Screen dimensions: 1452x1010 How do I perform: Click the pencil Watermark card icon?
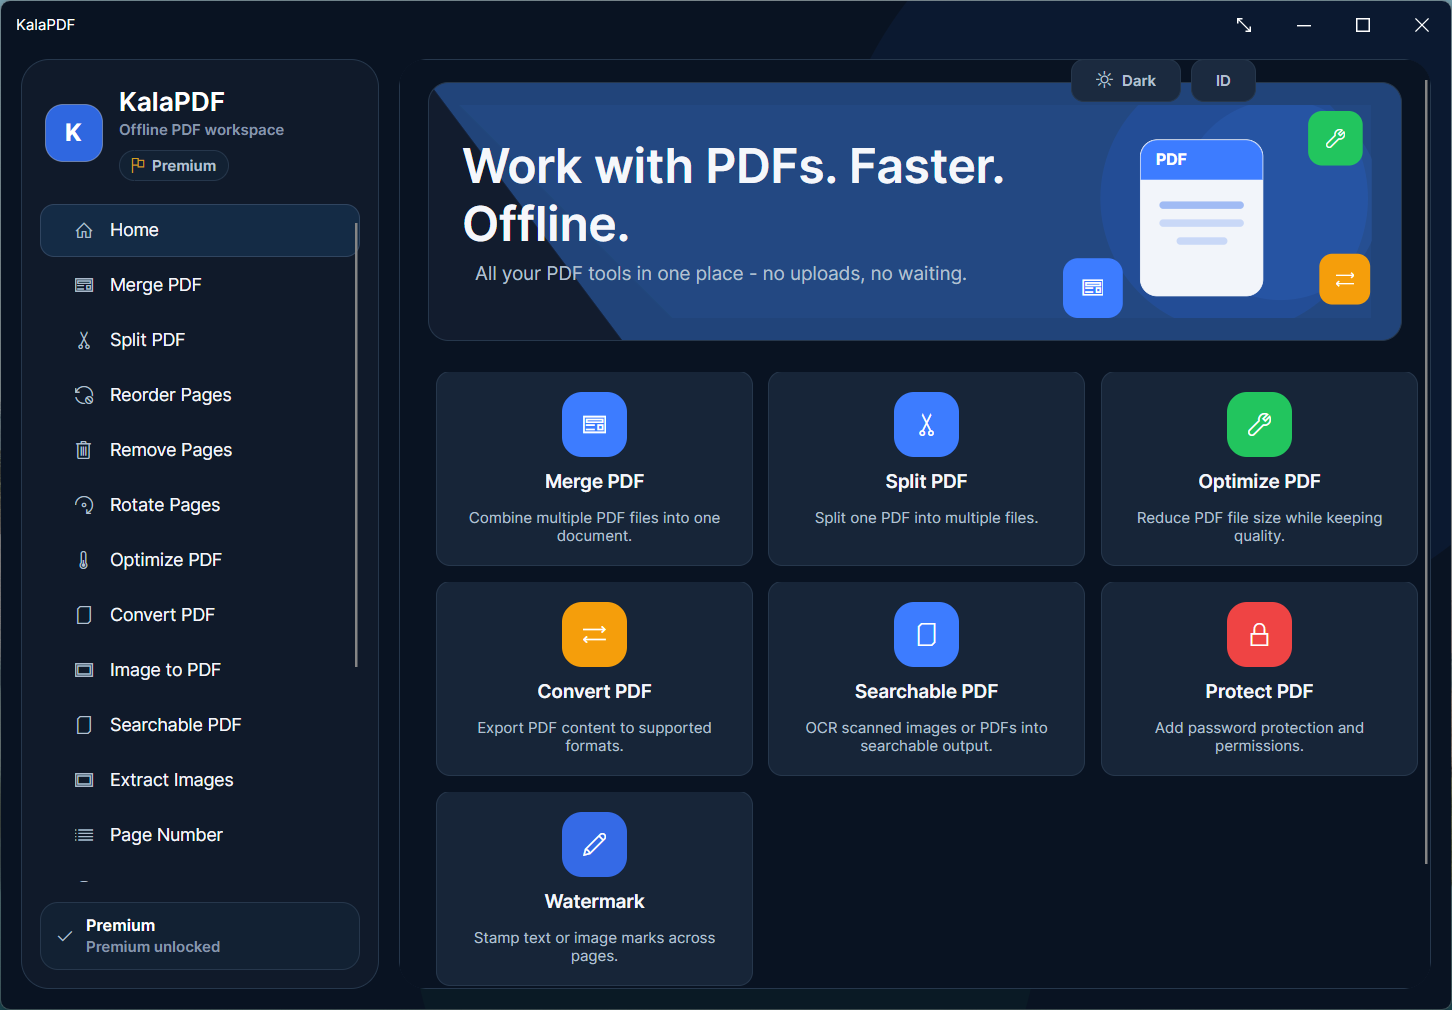click(x=594, y=844)
